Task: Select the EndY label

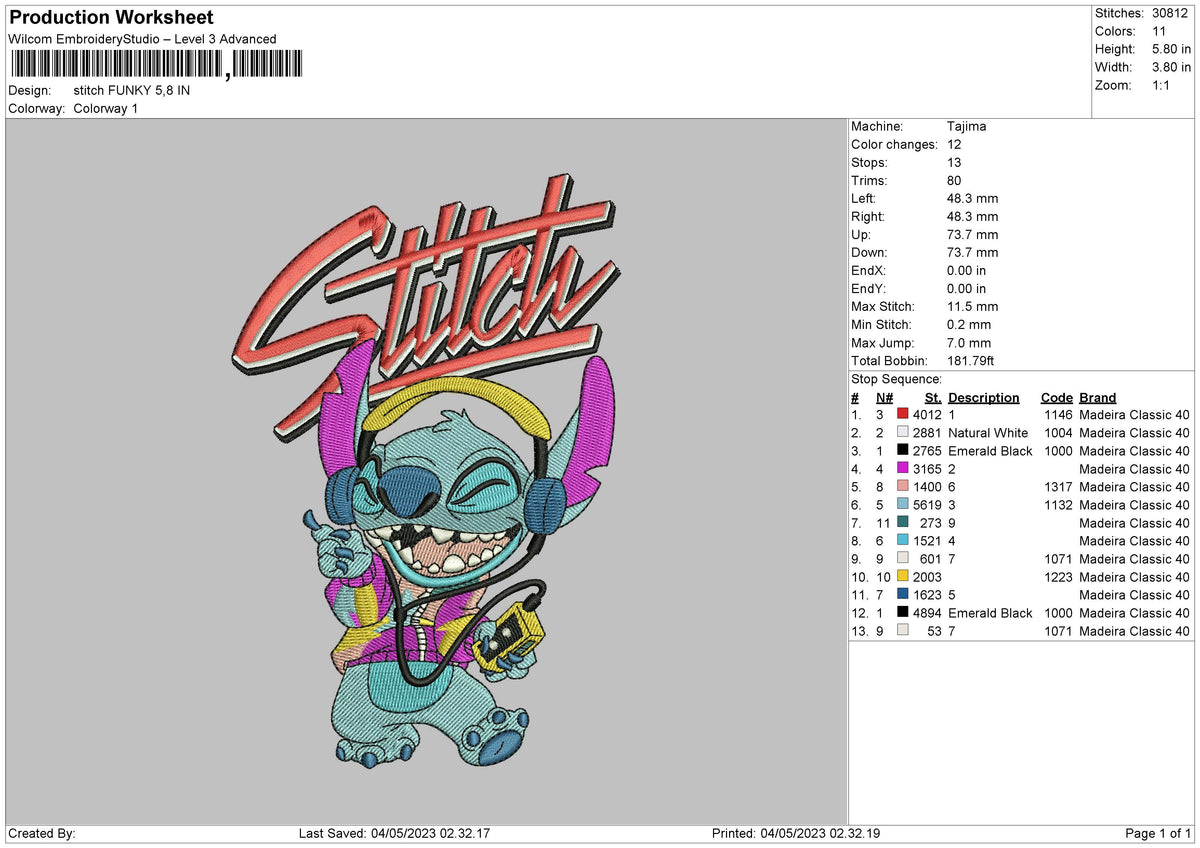Action: [x=869, y=289]
